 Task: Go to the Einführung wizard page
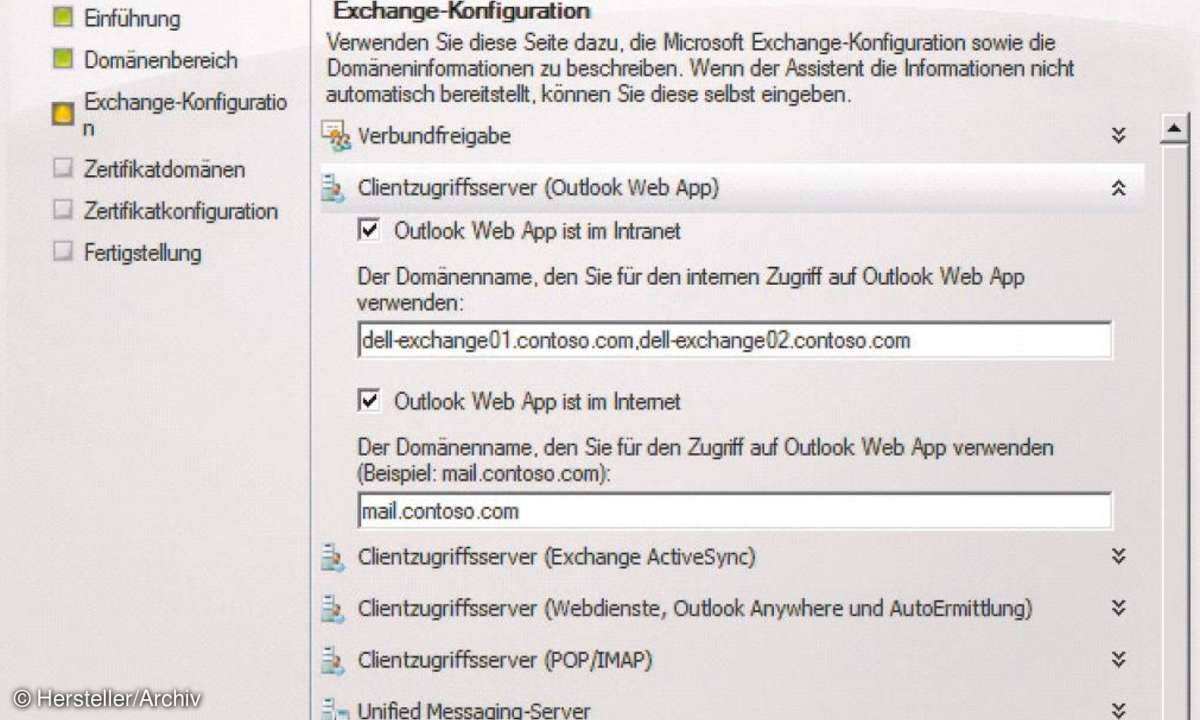[x=132, y=18]
